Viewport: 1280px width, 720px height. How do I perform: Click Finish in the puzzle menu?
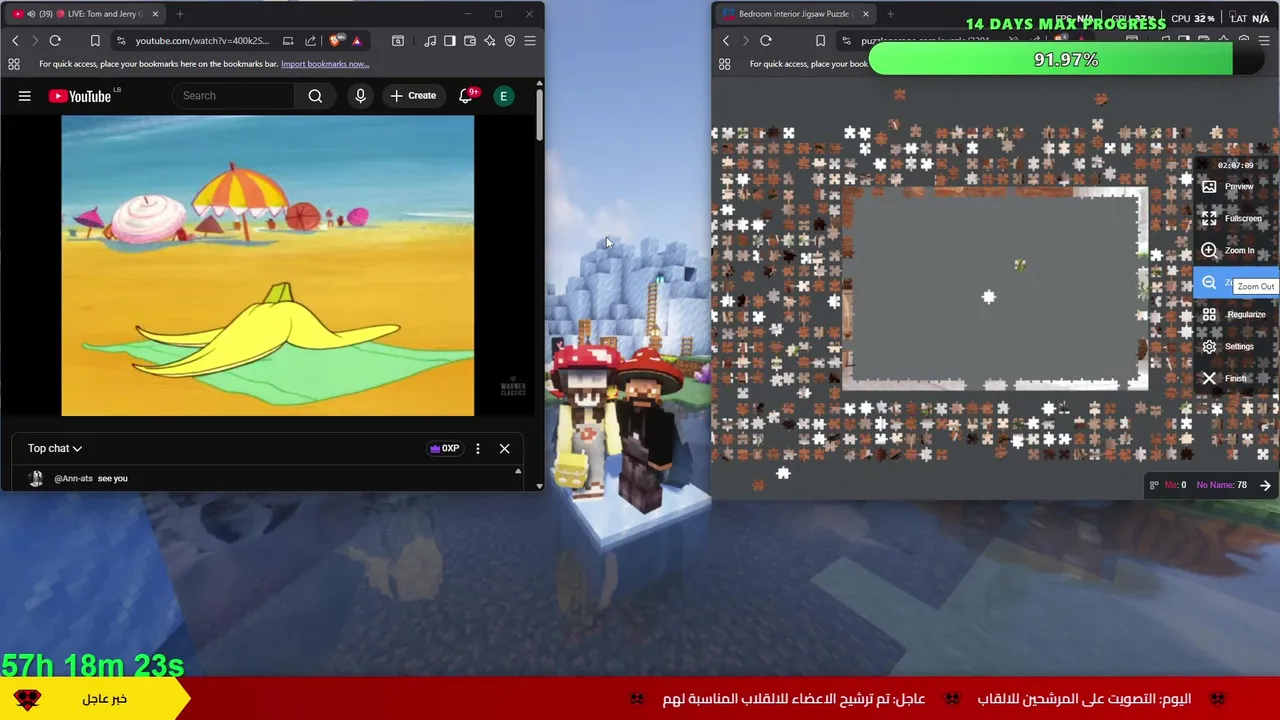pyautogui.click(x=1237, y=378)
